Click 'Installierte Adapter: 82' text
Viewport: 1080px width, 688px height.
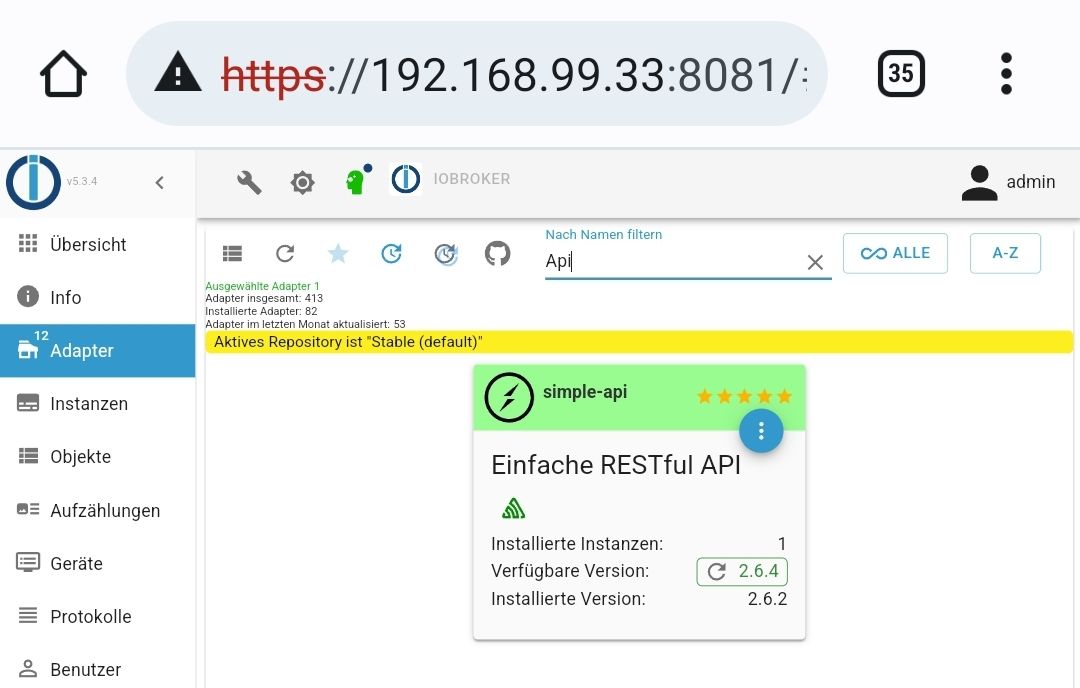coord(261,311)
